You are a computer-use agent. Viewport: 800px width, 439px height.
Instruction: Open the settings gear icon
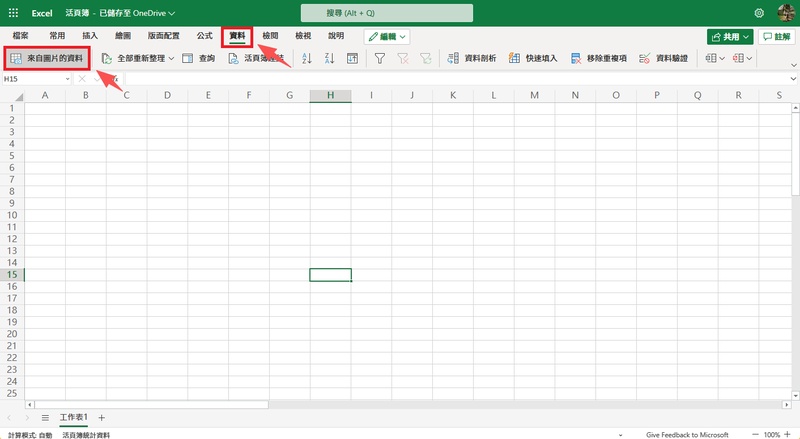pyautogui.click(x=759, y=13)
